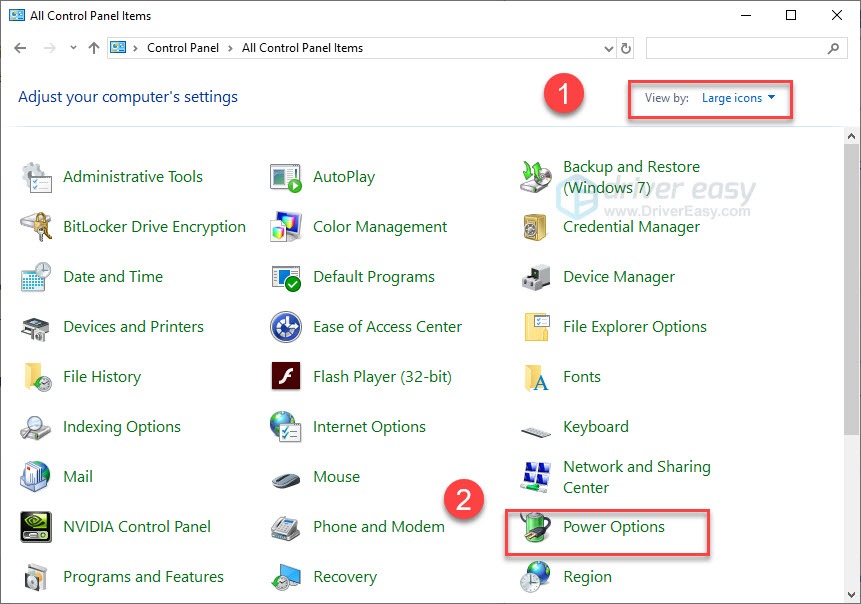This screenshot has height=604, width=861.
Task: Click the Flash Player icon
Action: pyautogui.click(x=286, y=376)
